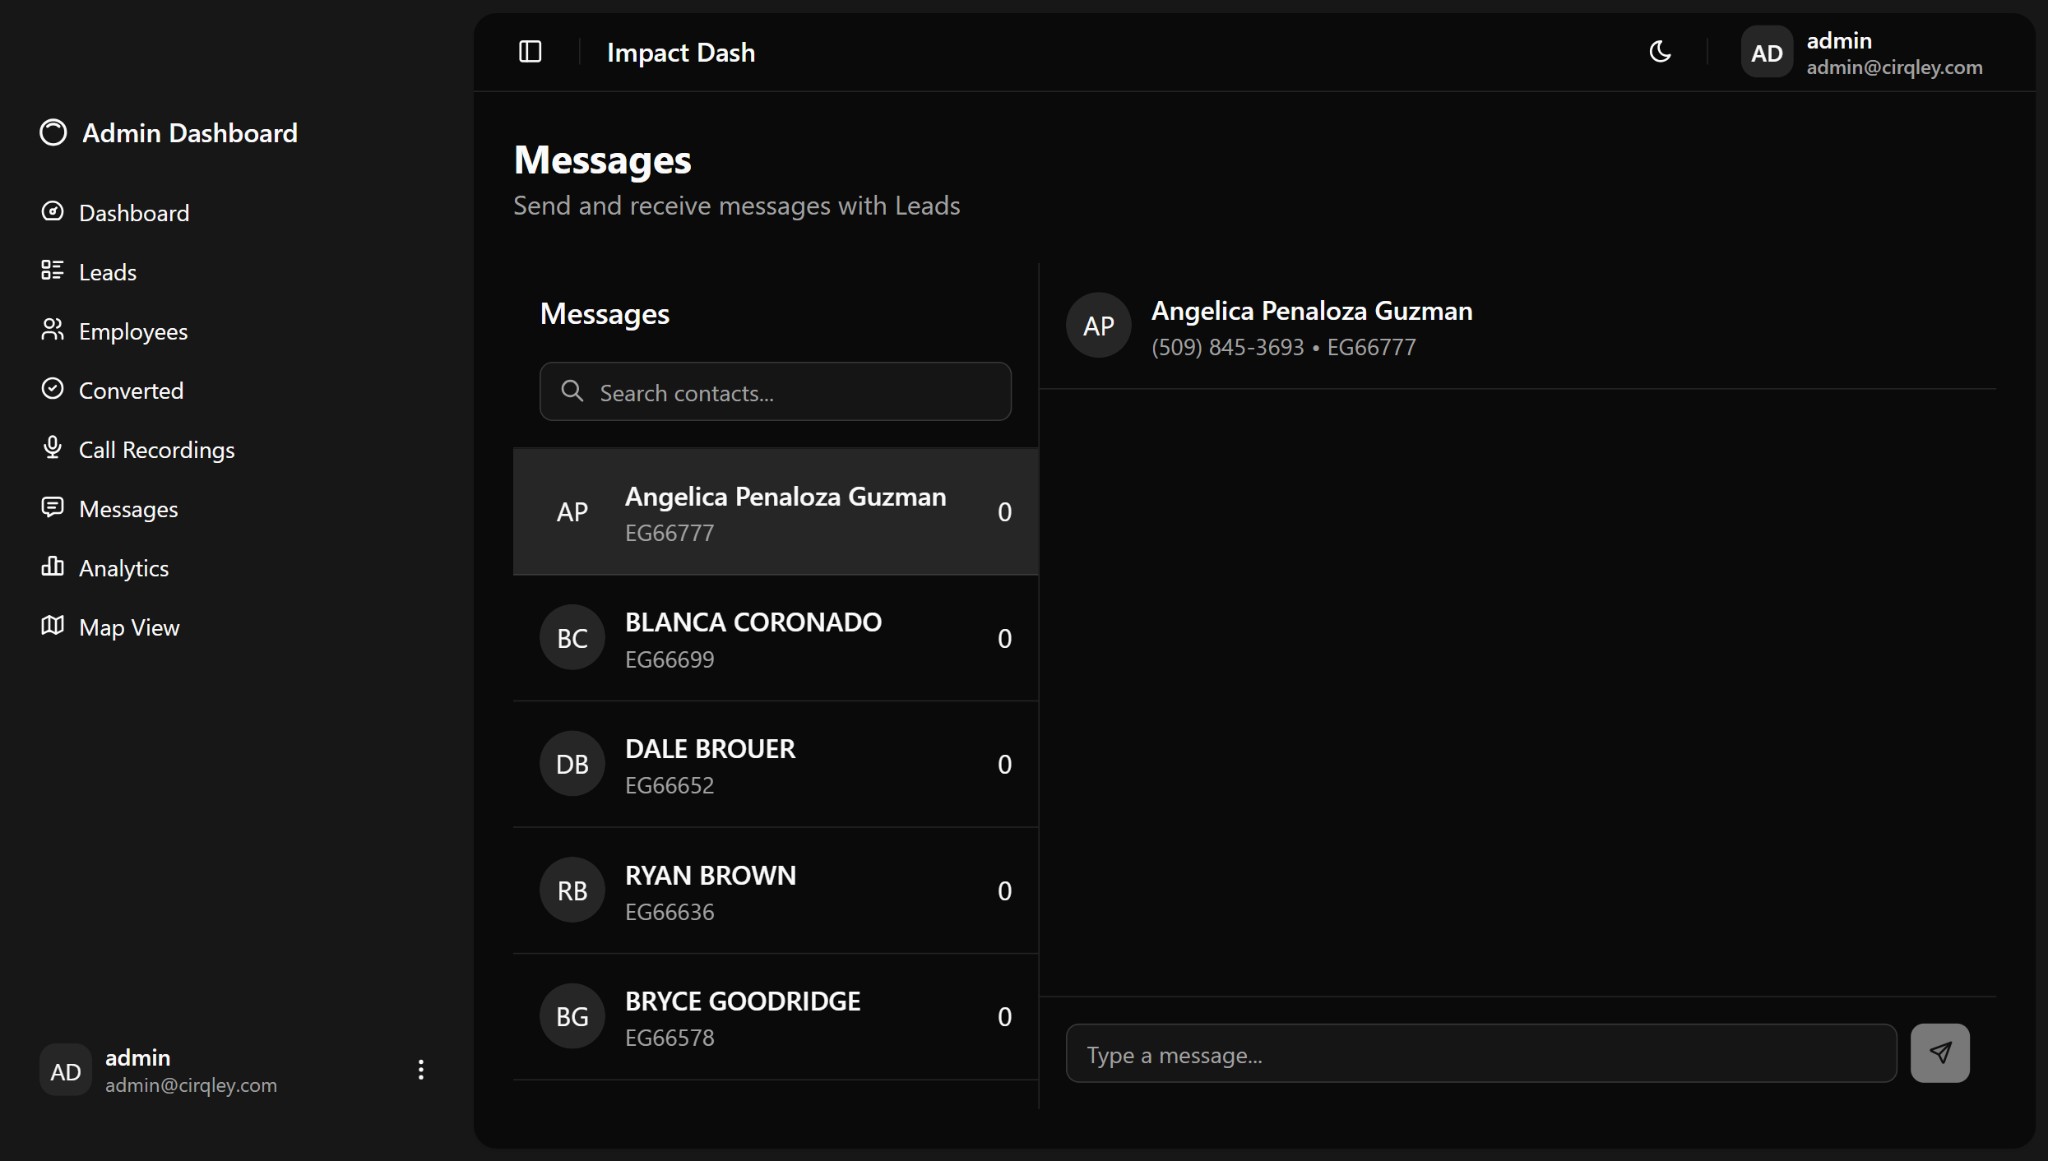The width and height of the screenshot is (2048, 1161).
Task: Send message with paper plane button
Action: point(1939,1053)
